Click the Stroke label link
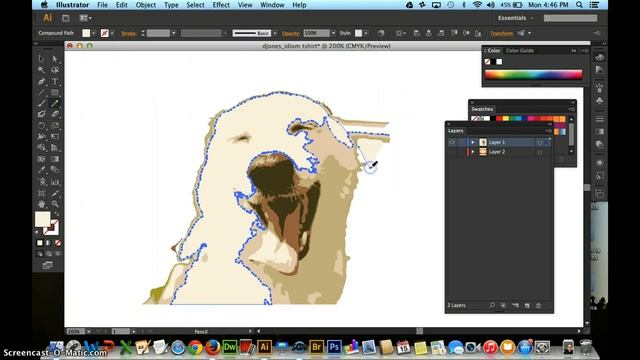Viewport: 640px width, 360px height. click(x=129, y=33)
